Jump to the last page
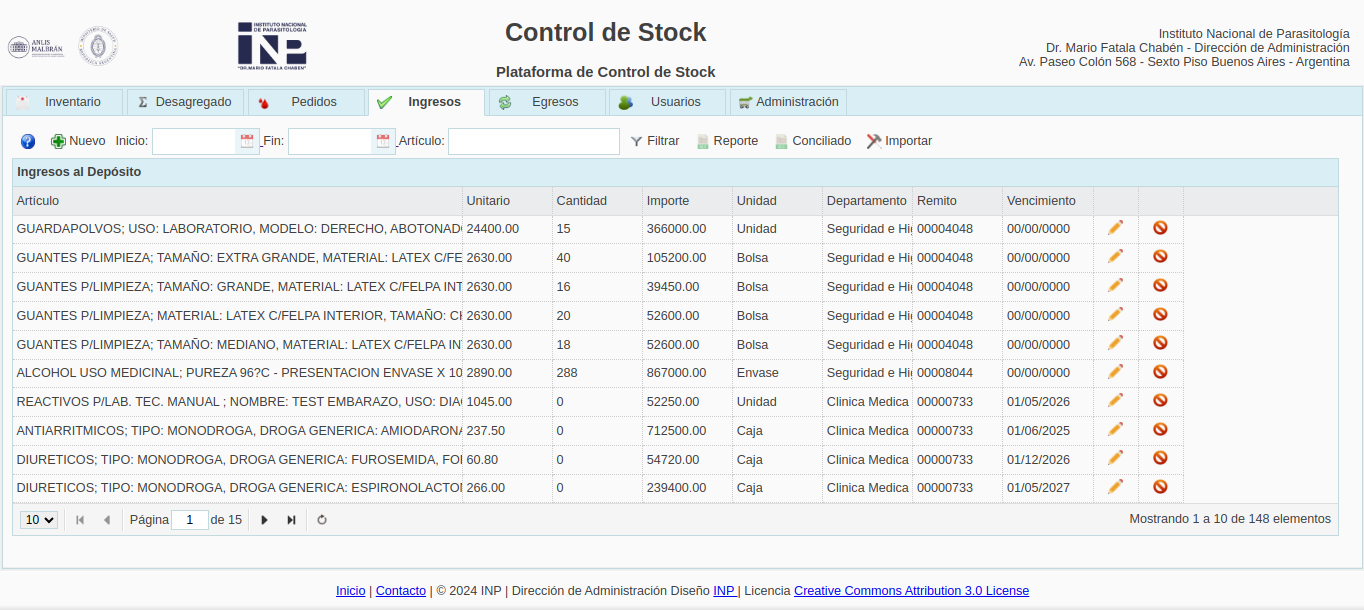The height and width of the screenshot is (610, 1364). pyautogui.click(x=291, y=520)
